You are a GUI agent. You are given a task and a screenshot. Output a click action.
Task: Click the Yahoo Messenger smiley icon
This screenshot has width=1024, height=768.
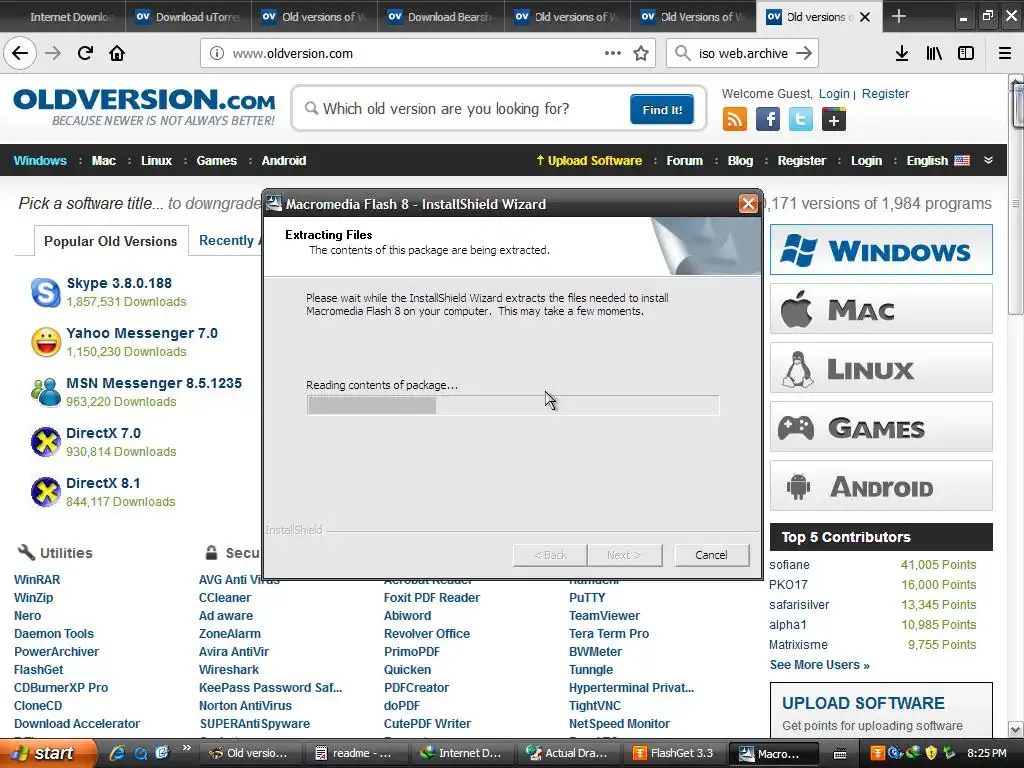pos(46,342)
